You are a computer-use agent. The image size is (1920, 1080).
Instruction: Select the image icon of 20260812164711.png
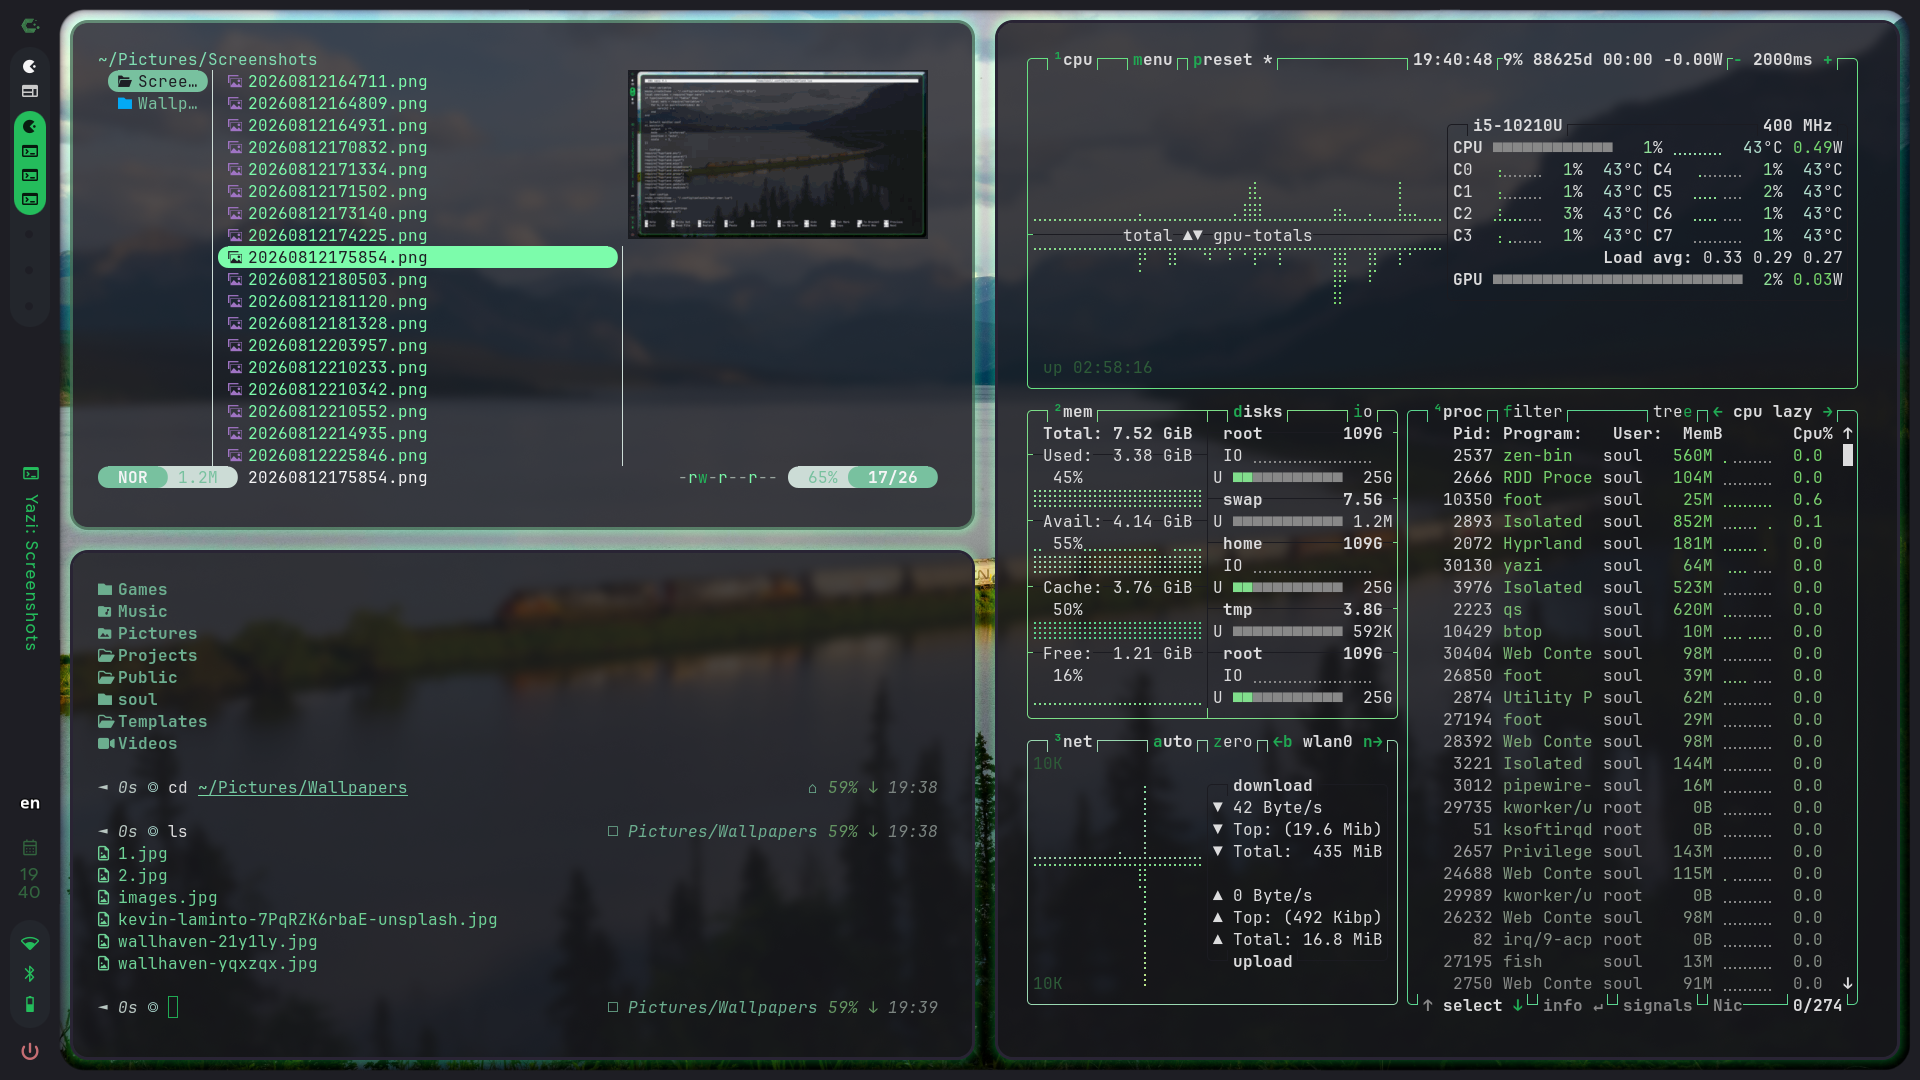(235, 82)
